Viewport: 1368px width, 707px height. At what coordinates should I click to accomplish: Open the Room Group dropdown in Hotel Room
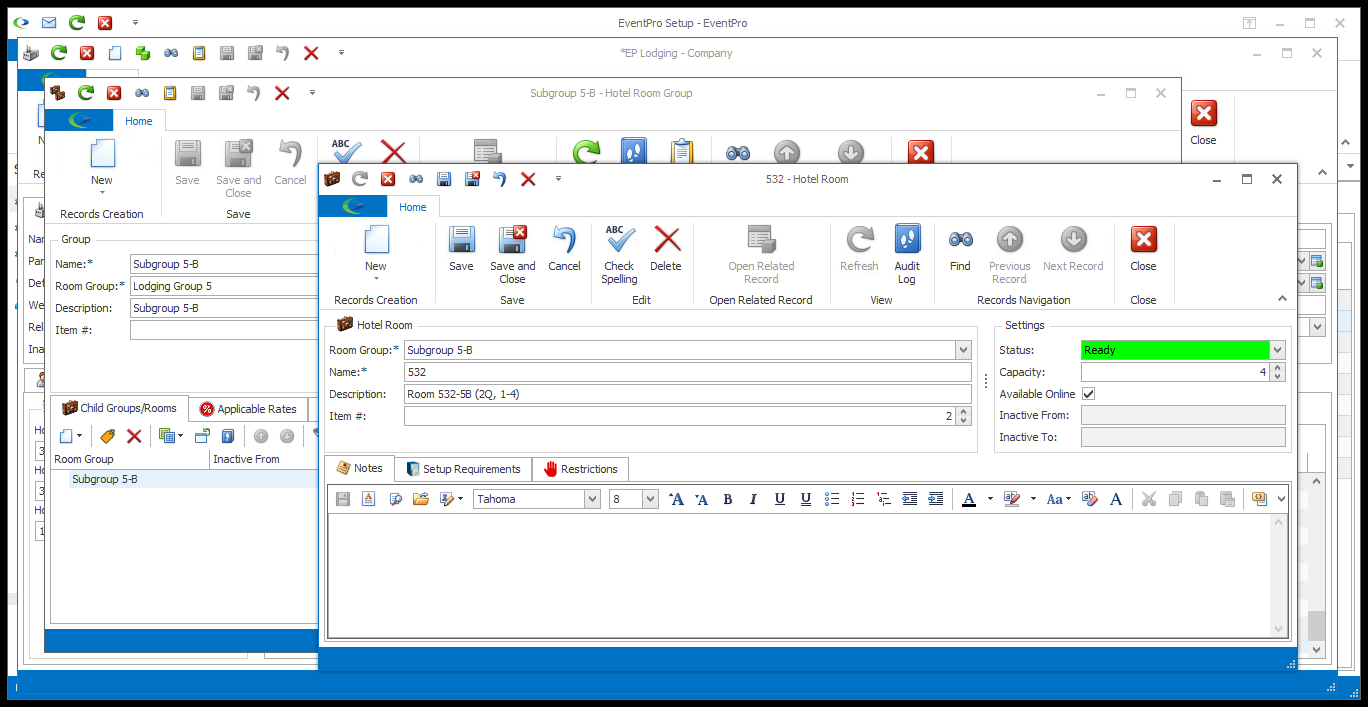click(963, 350)
